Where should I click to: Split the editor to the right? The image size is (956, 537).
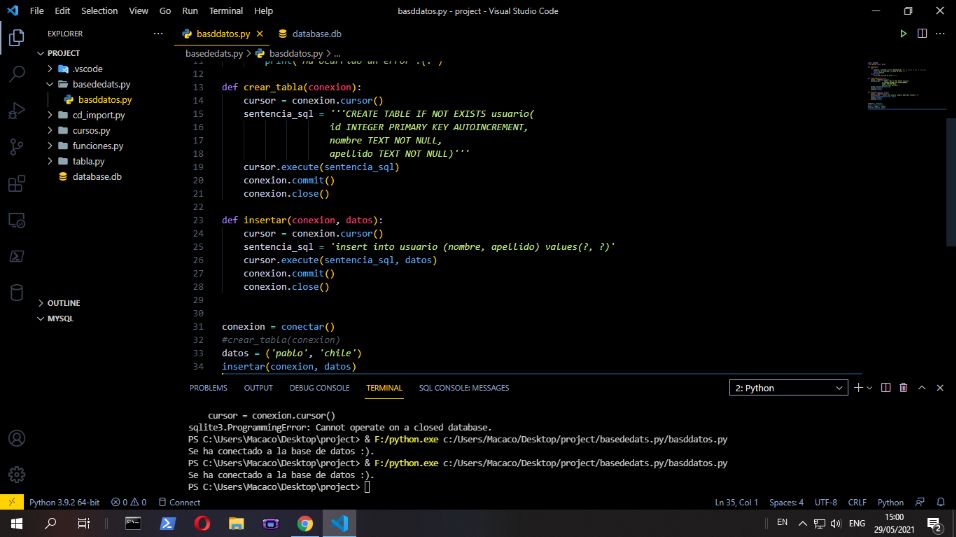[x=923, y=34]
